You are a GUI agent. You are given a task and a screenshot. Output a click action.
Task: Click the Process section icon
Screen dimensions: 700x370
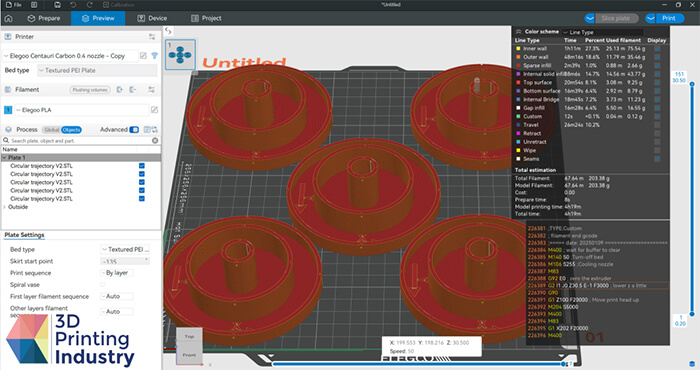[8, 129]
